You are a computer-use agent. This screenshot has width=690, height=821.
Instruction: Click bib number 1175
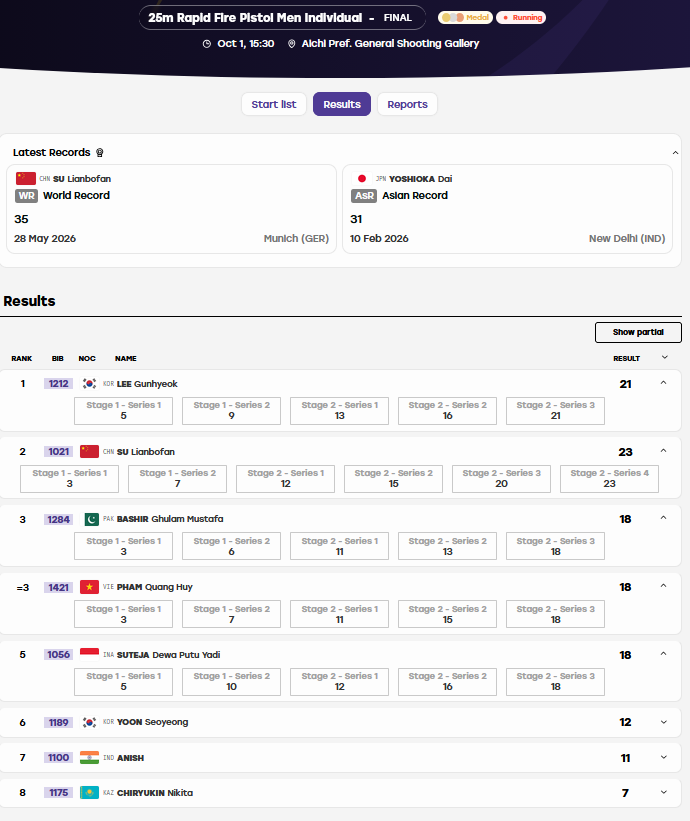(59, 793)
